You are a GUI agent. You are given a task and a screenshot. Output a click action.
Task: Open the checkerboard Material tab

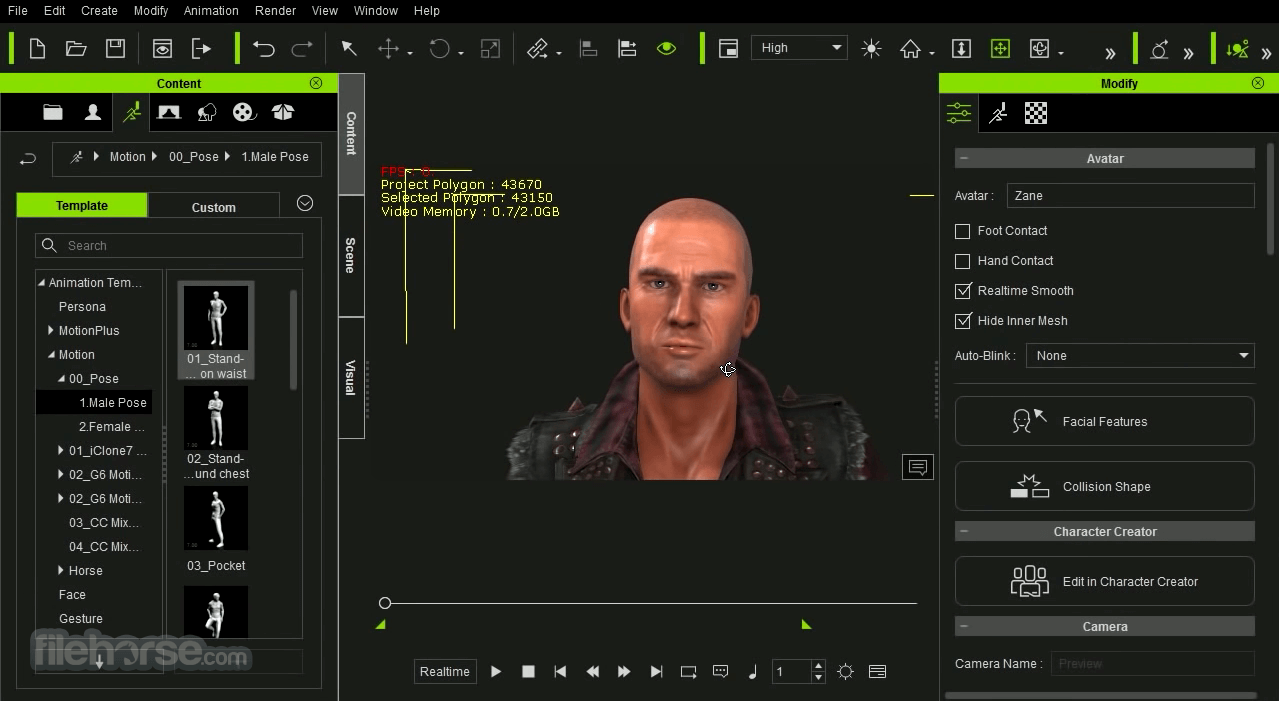1036,113
